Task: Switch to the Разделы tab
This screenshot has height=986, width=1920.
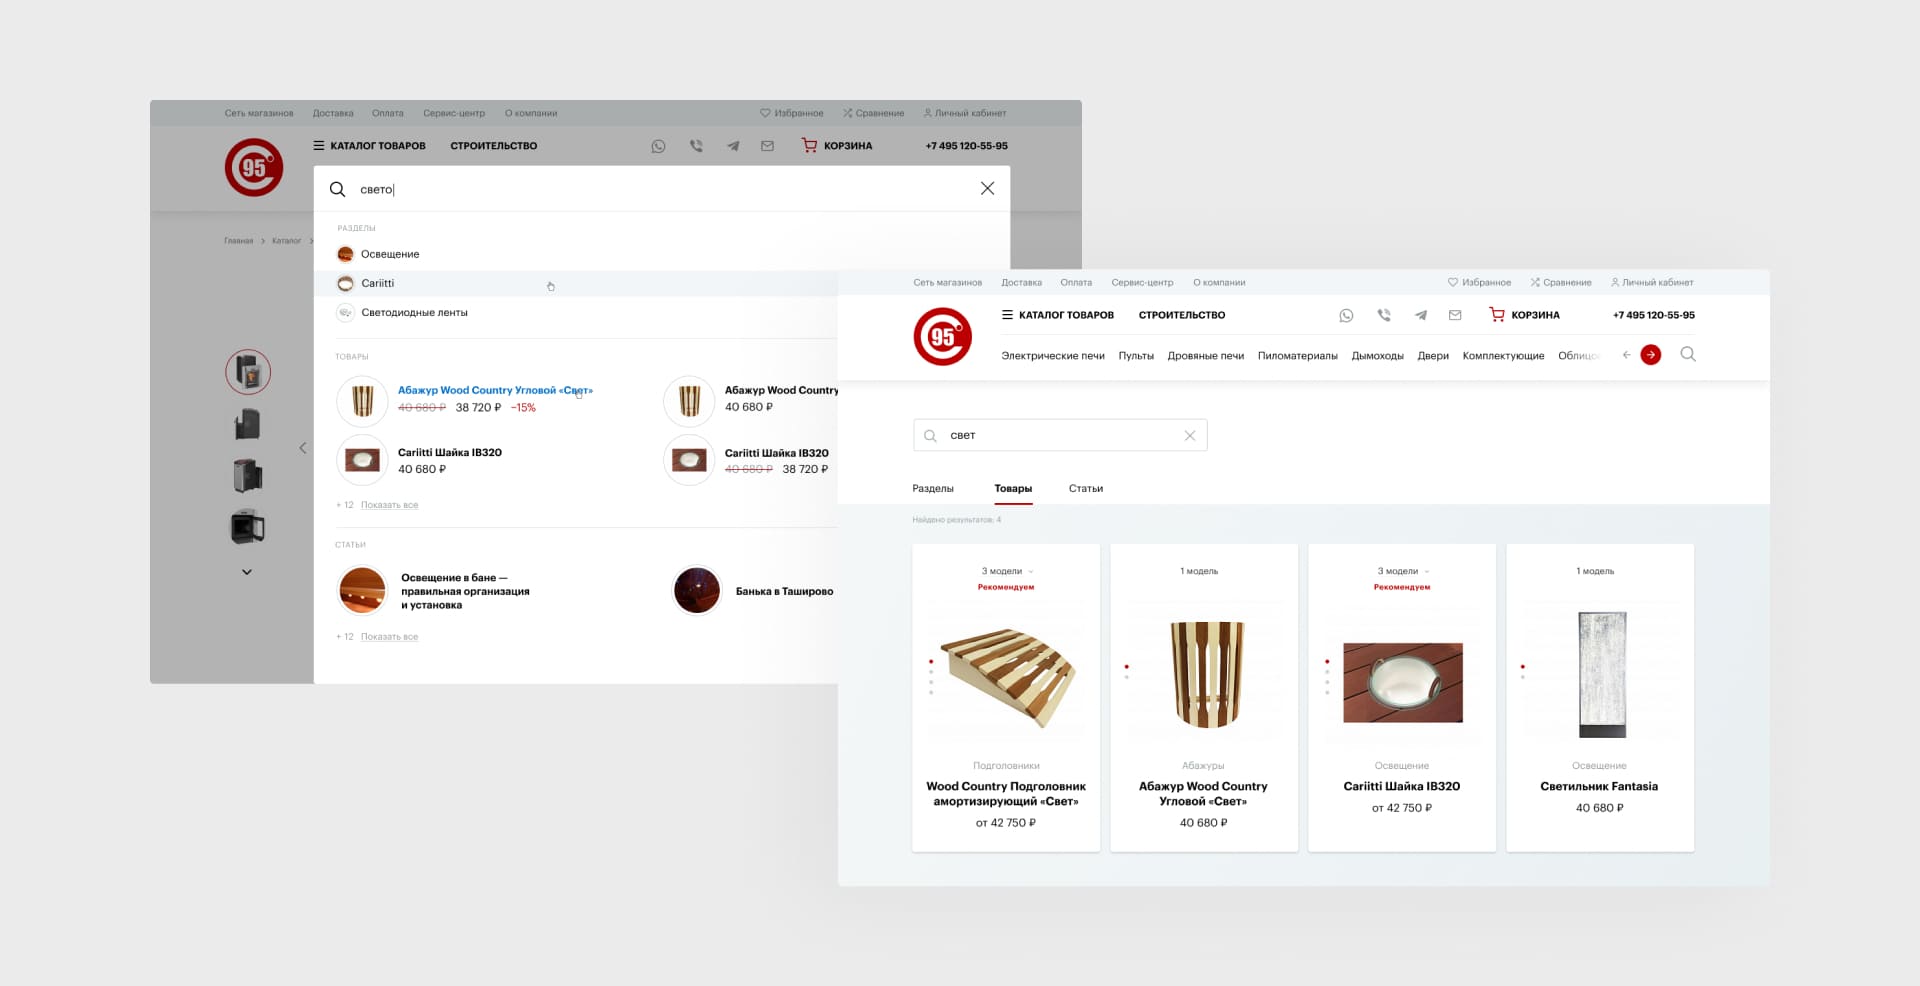Action: pyautogui.click(x=932, y=489)
